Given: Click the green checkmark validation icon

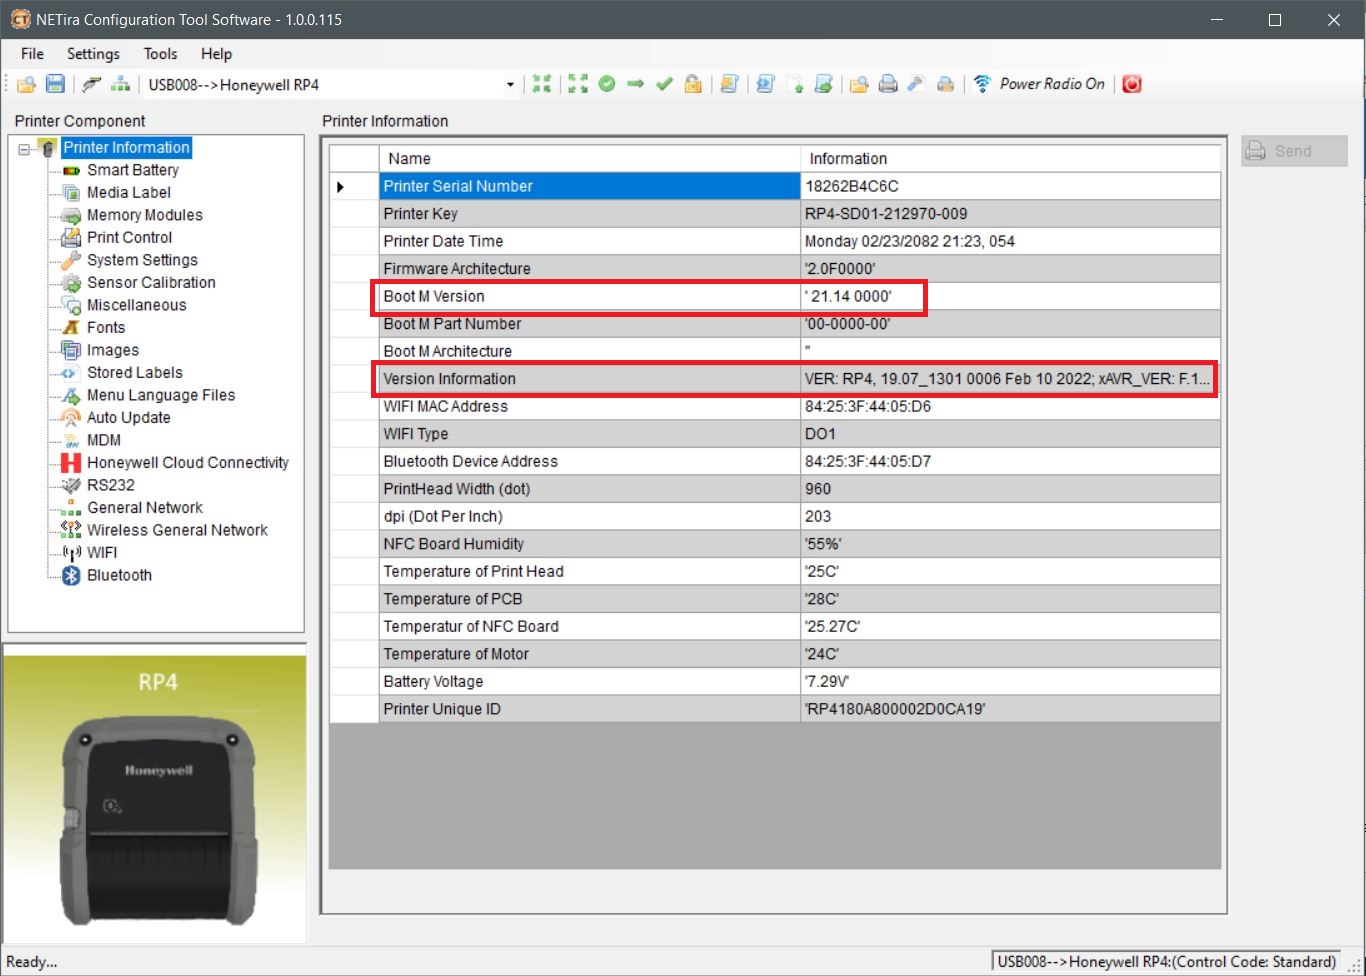Looking at the screenshot, I should coord(663,84).
